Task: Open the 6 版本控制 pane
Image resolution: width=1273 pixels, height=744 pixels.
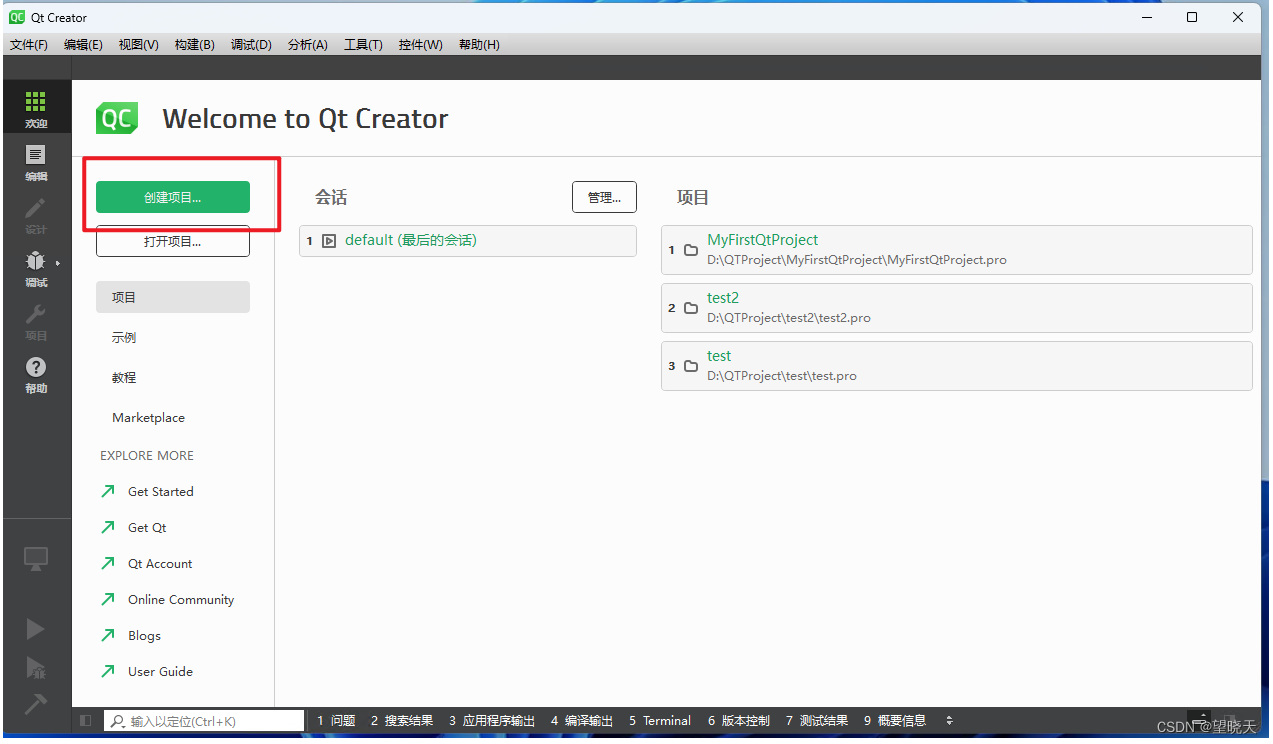Action: point(739,721)
